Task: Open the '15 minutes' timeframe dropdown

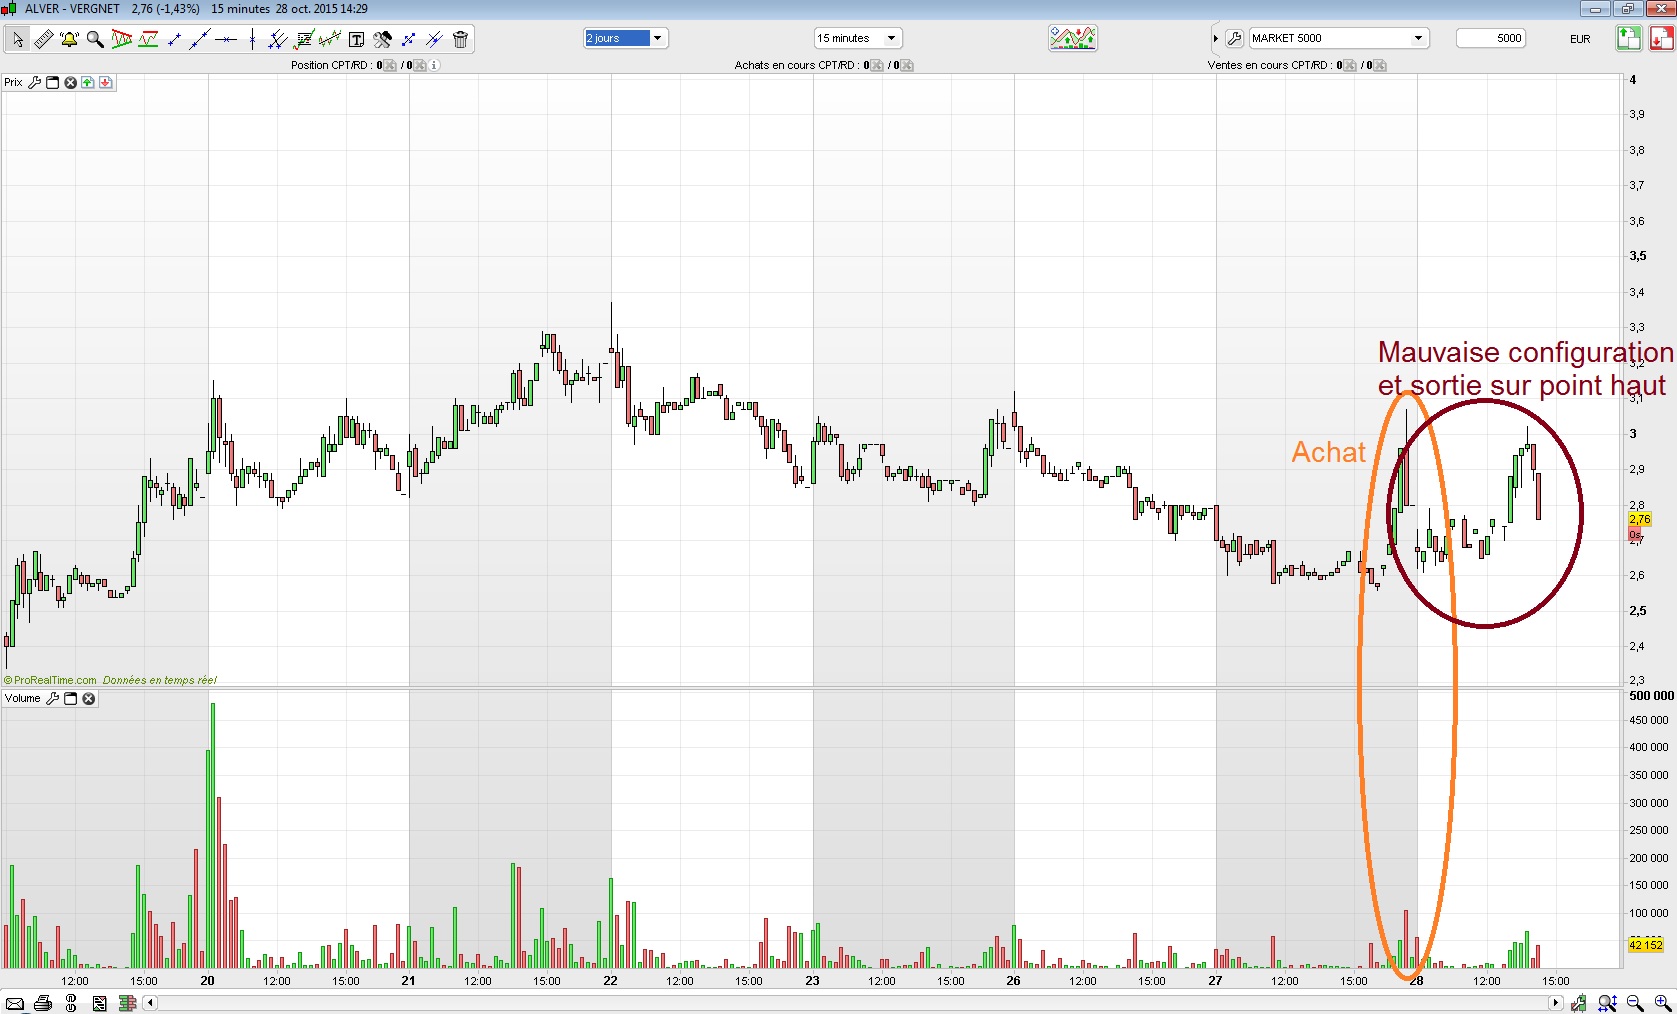Action: pyautogui.click(x=858, y=38)
